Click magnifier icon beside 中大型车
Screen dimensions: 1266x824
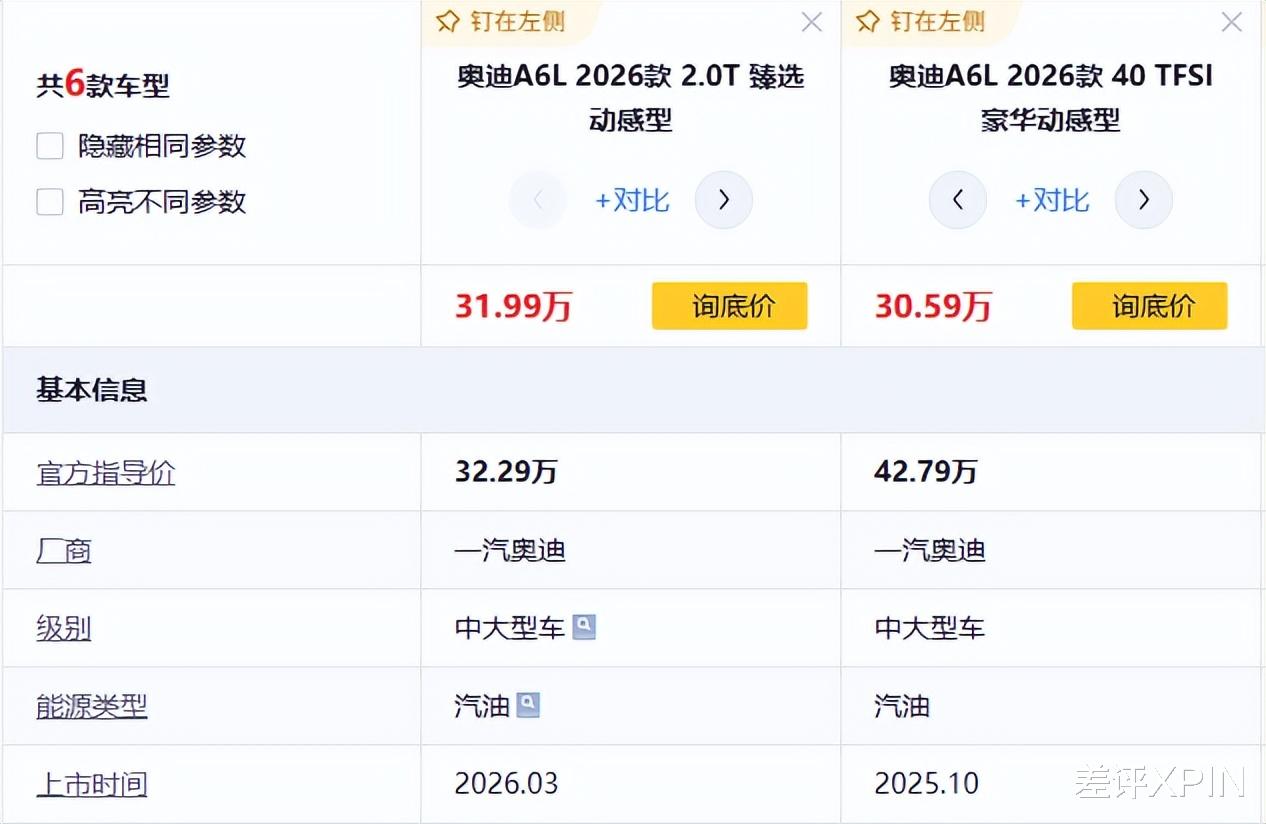584,627
